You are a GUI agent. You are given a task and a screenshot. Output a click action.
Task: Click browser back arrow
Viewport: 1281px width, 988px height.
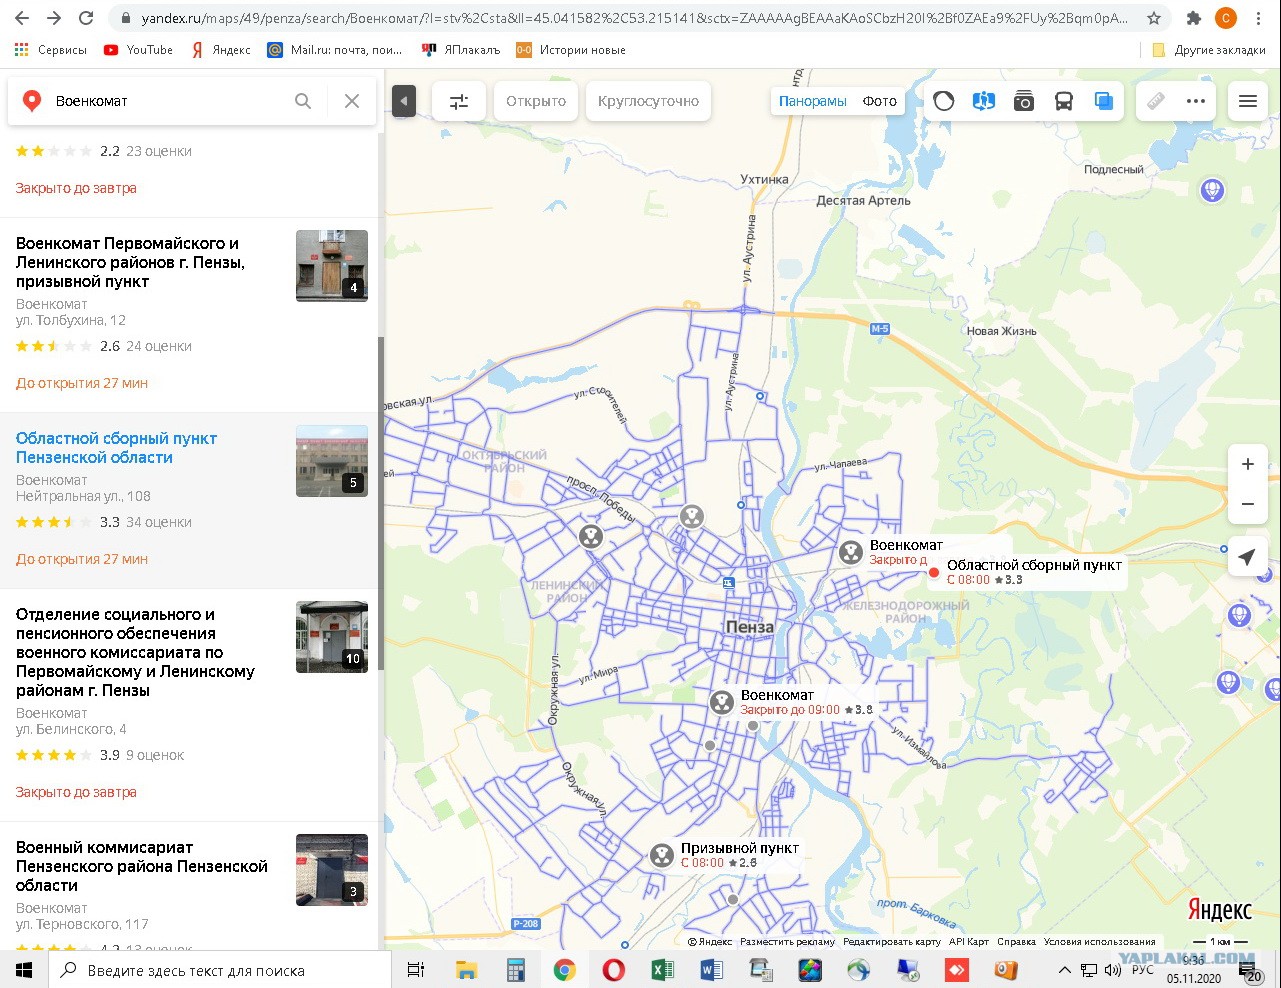click(22, 18)
